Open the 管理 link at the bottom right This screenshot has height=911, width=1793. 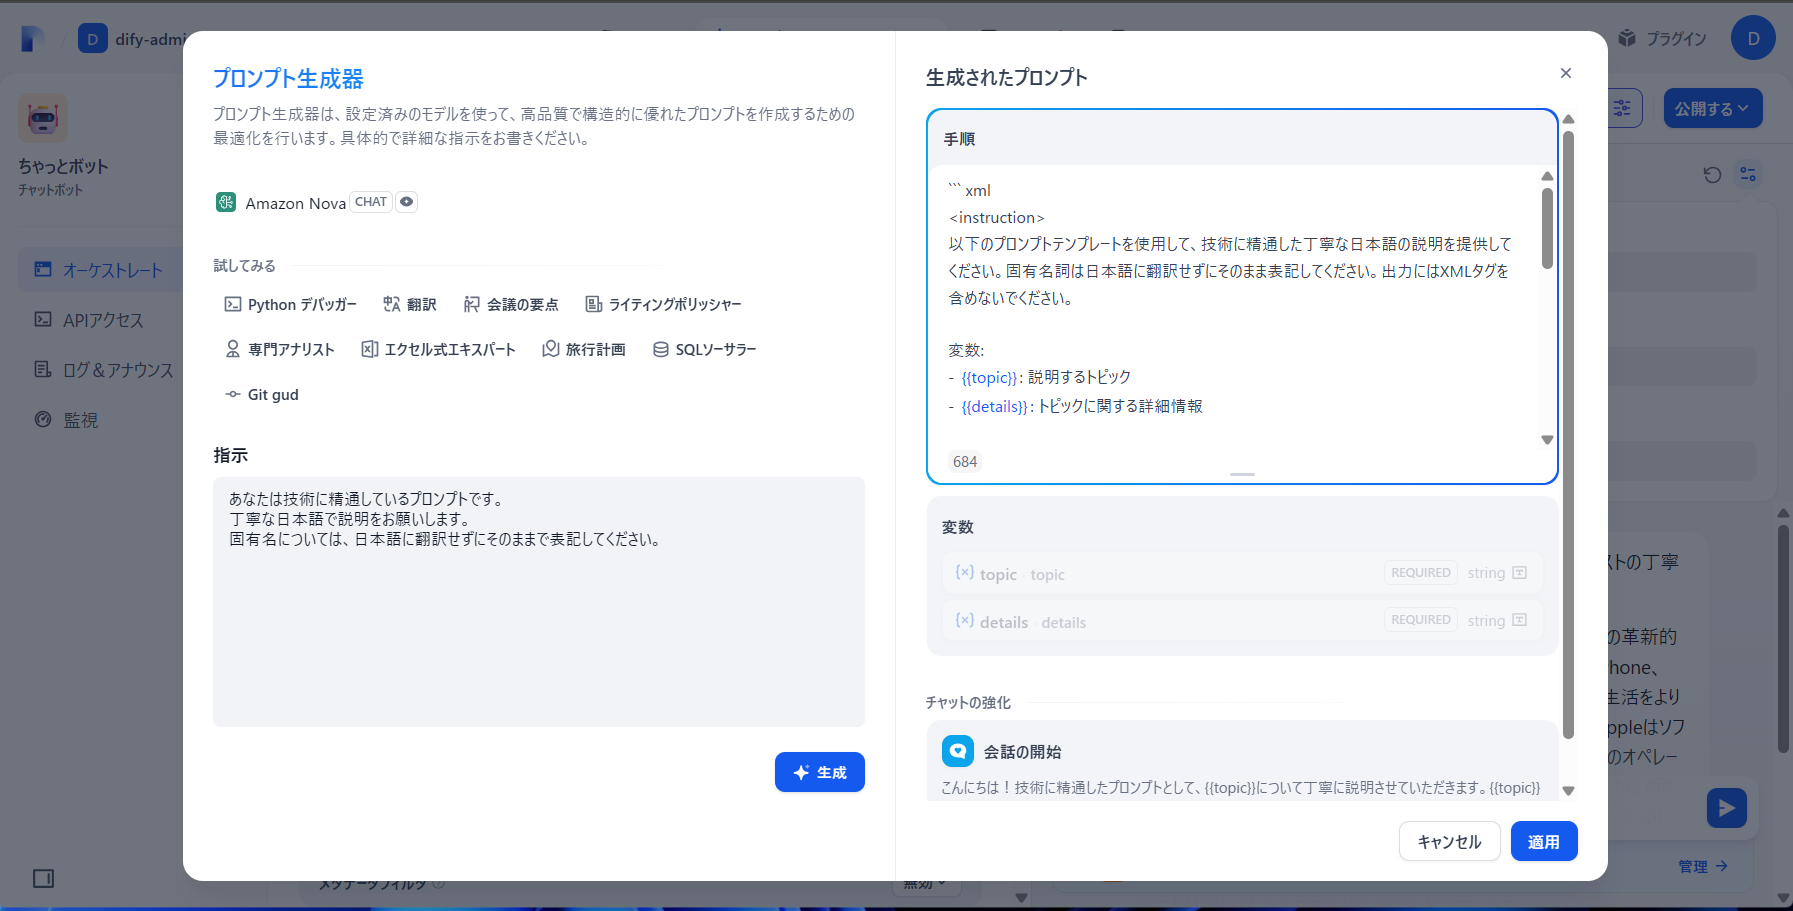[x=1703, y=866]
